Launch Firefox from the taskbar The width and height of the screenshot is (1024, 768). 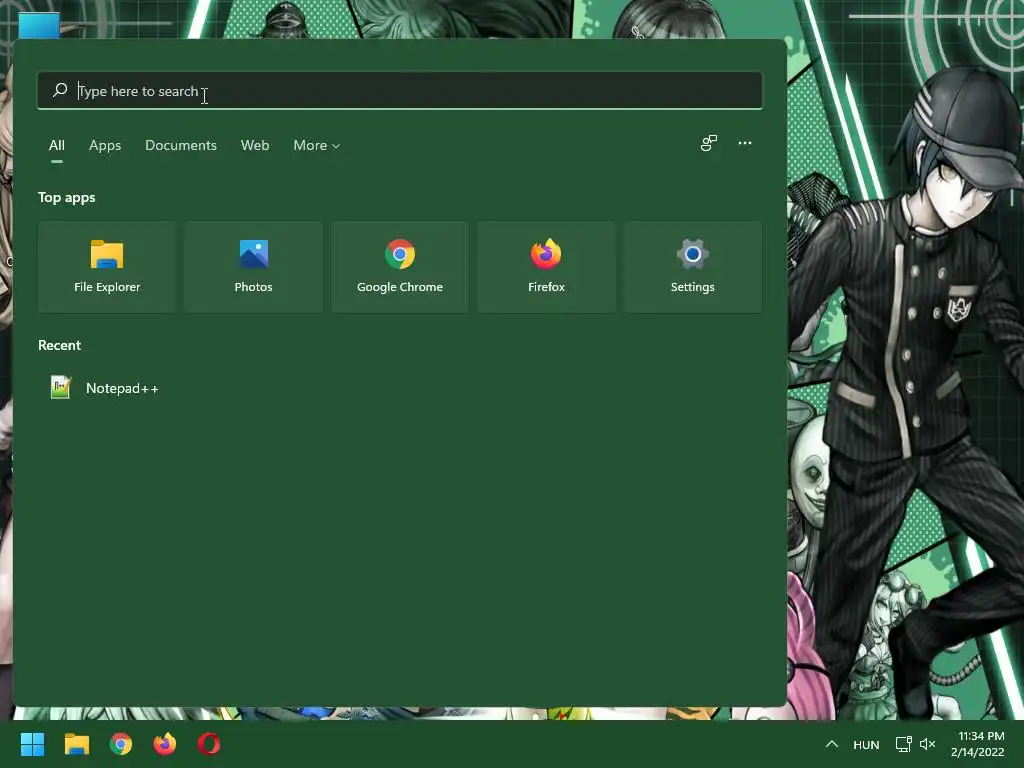tap(165, 744)
